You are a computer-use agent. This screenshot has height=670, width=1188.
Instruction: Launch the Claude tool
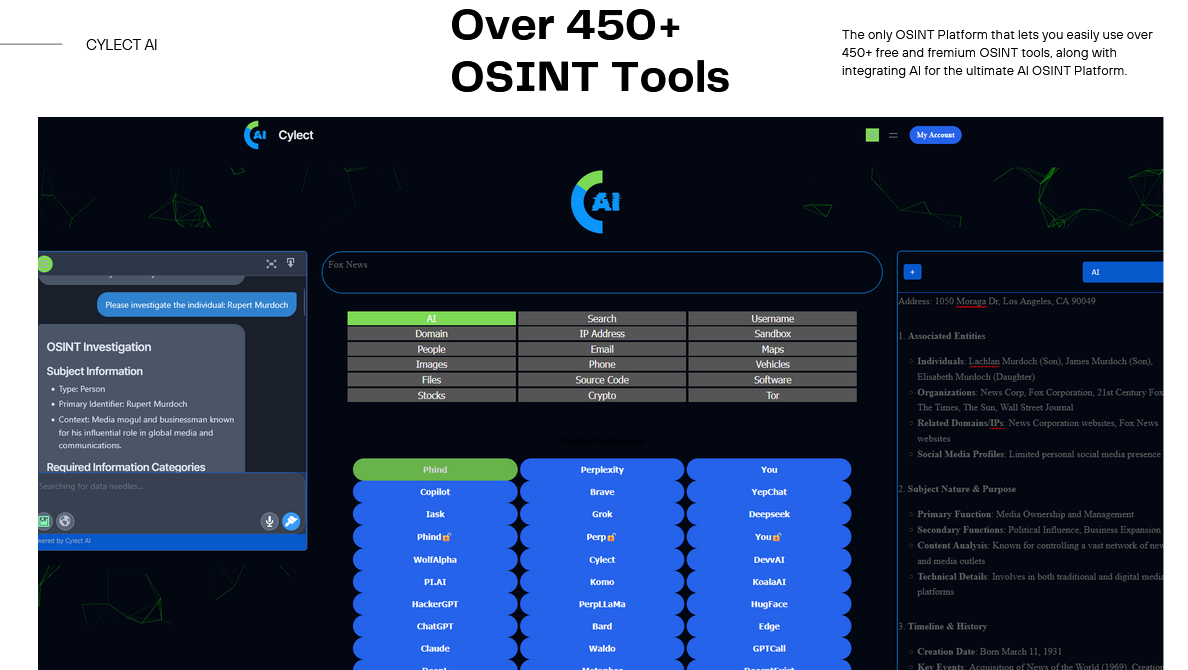(435, 648)
